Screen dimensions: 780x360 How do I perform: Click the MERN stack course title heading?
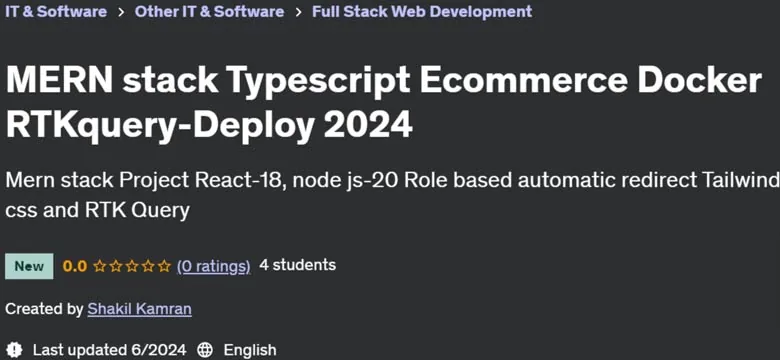(x=384, y=102)
